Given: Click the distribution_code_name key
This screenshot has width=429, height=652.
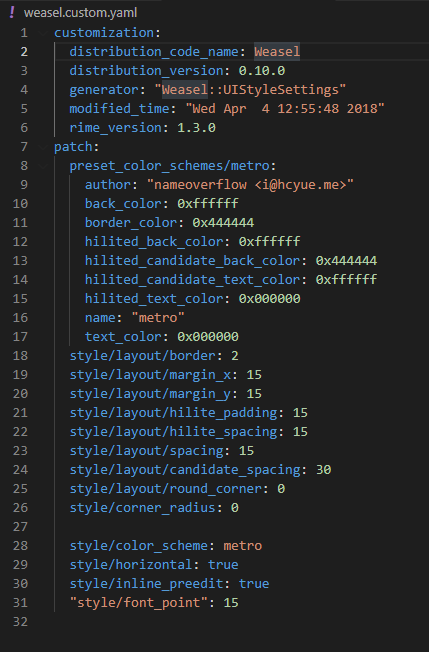Looking at the screenshot, I should [x=154, y=52].
